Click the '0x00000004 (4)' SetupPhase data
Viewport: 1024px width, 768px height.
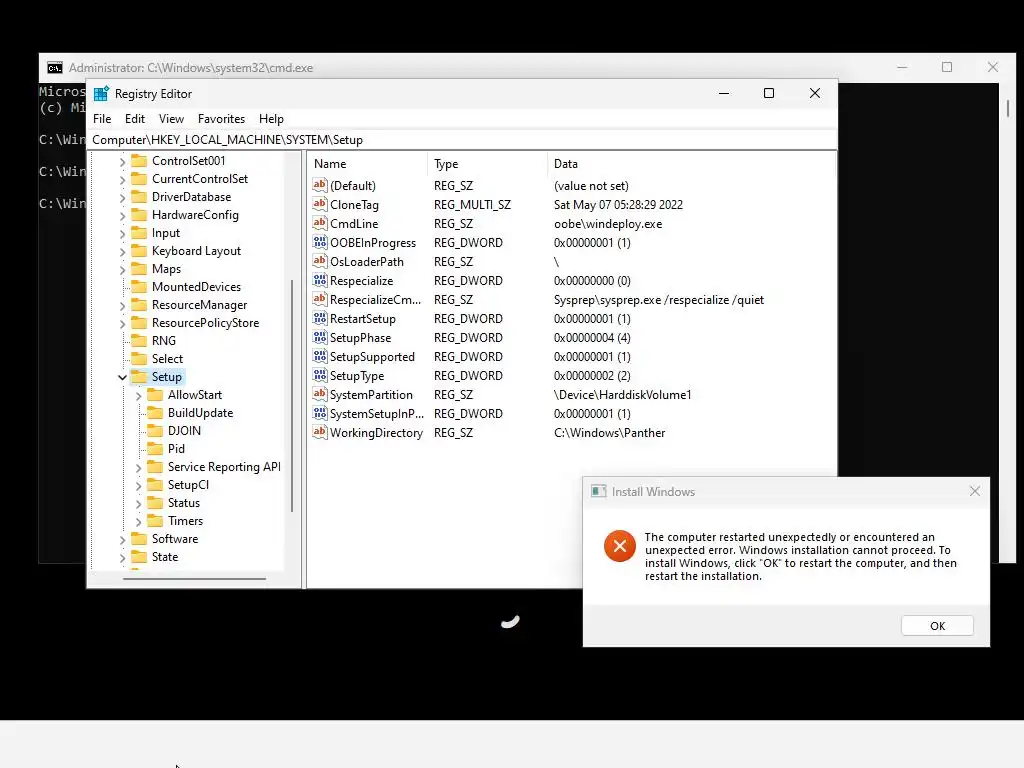click(x=592, y=338)
